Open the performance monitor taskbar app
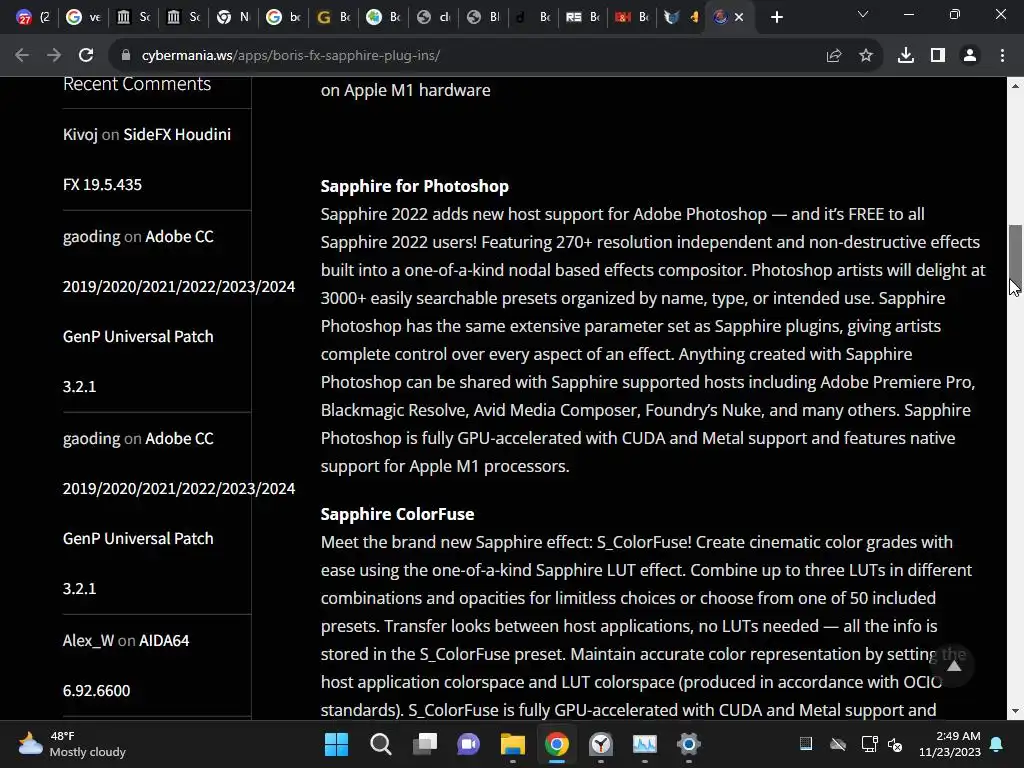Screen dimensions: 1024x768 (x=645, y=744)
